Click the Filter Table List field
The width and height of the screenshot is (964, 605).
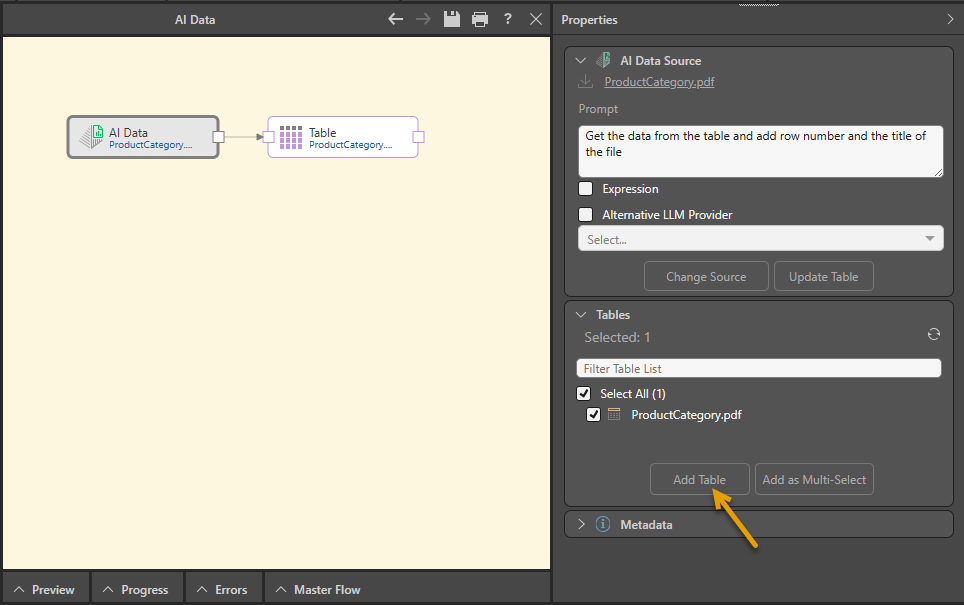tap(759, 369)
